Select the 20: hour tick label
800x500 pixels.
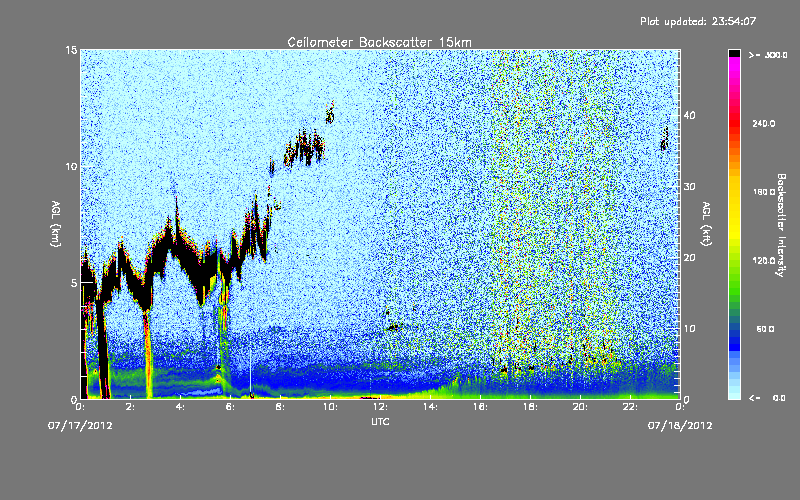click(581, 407)
